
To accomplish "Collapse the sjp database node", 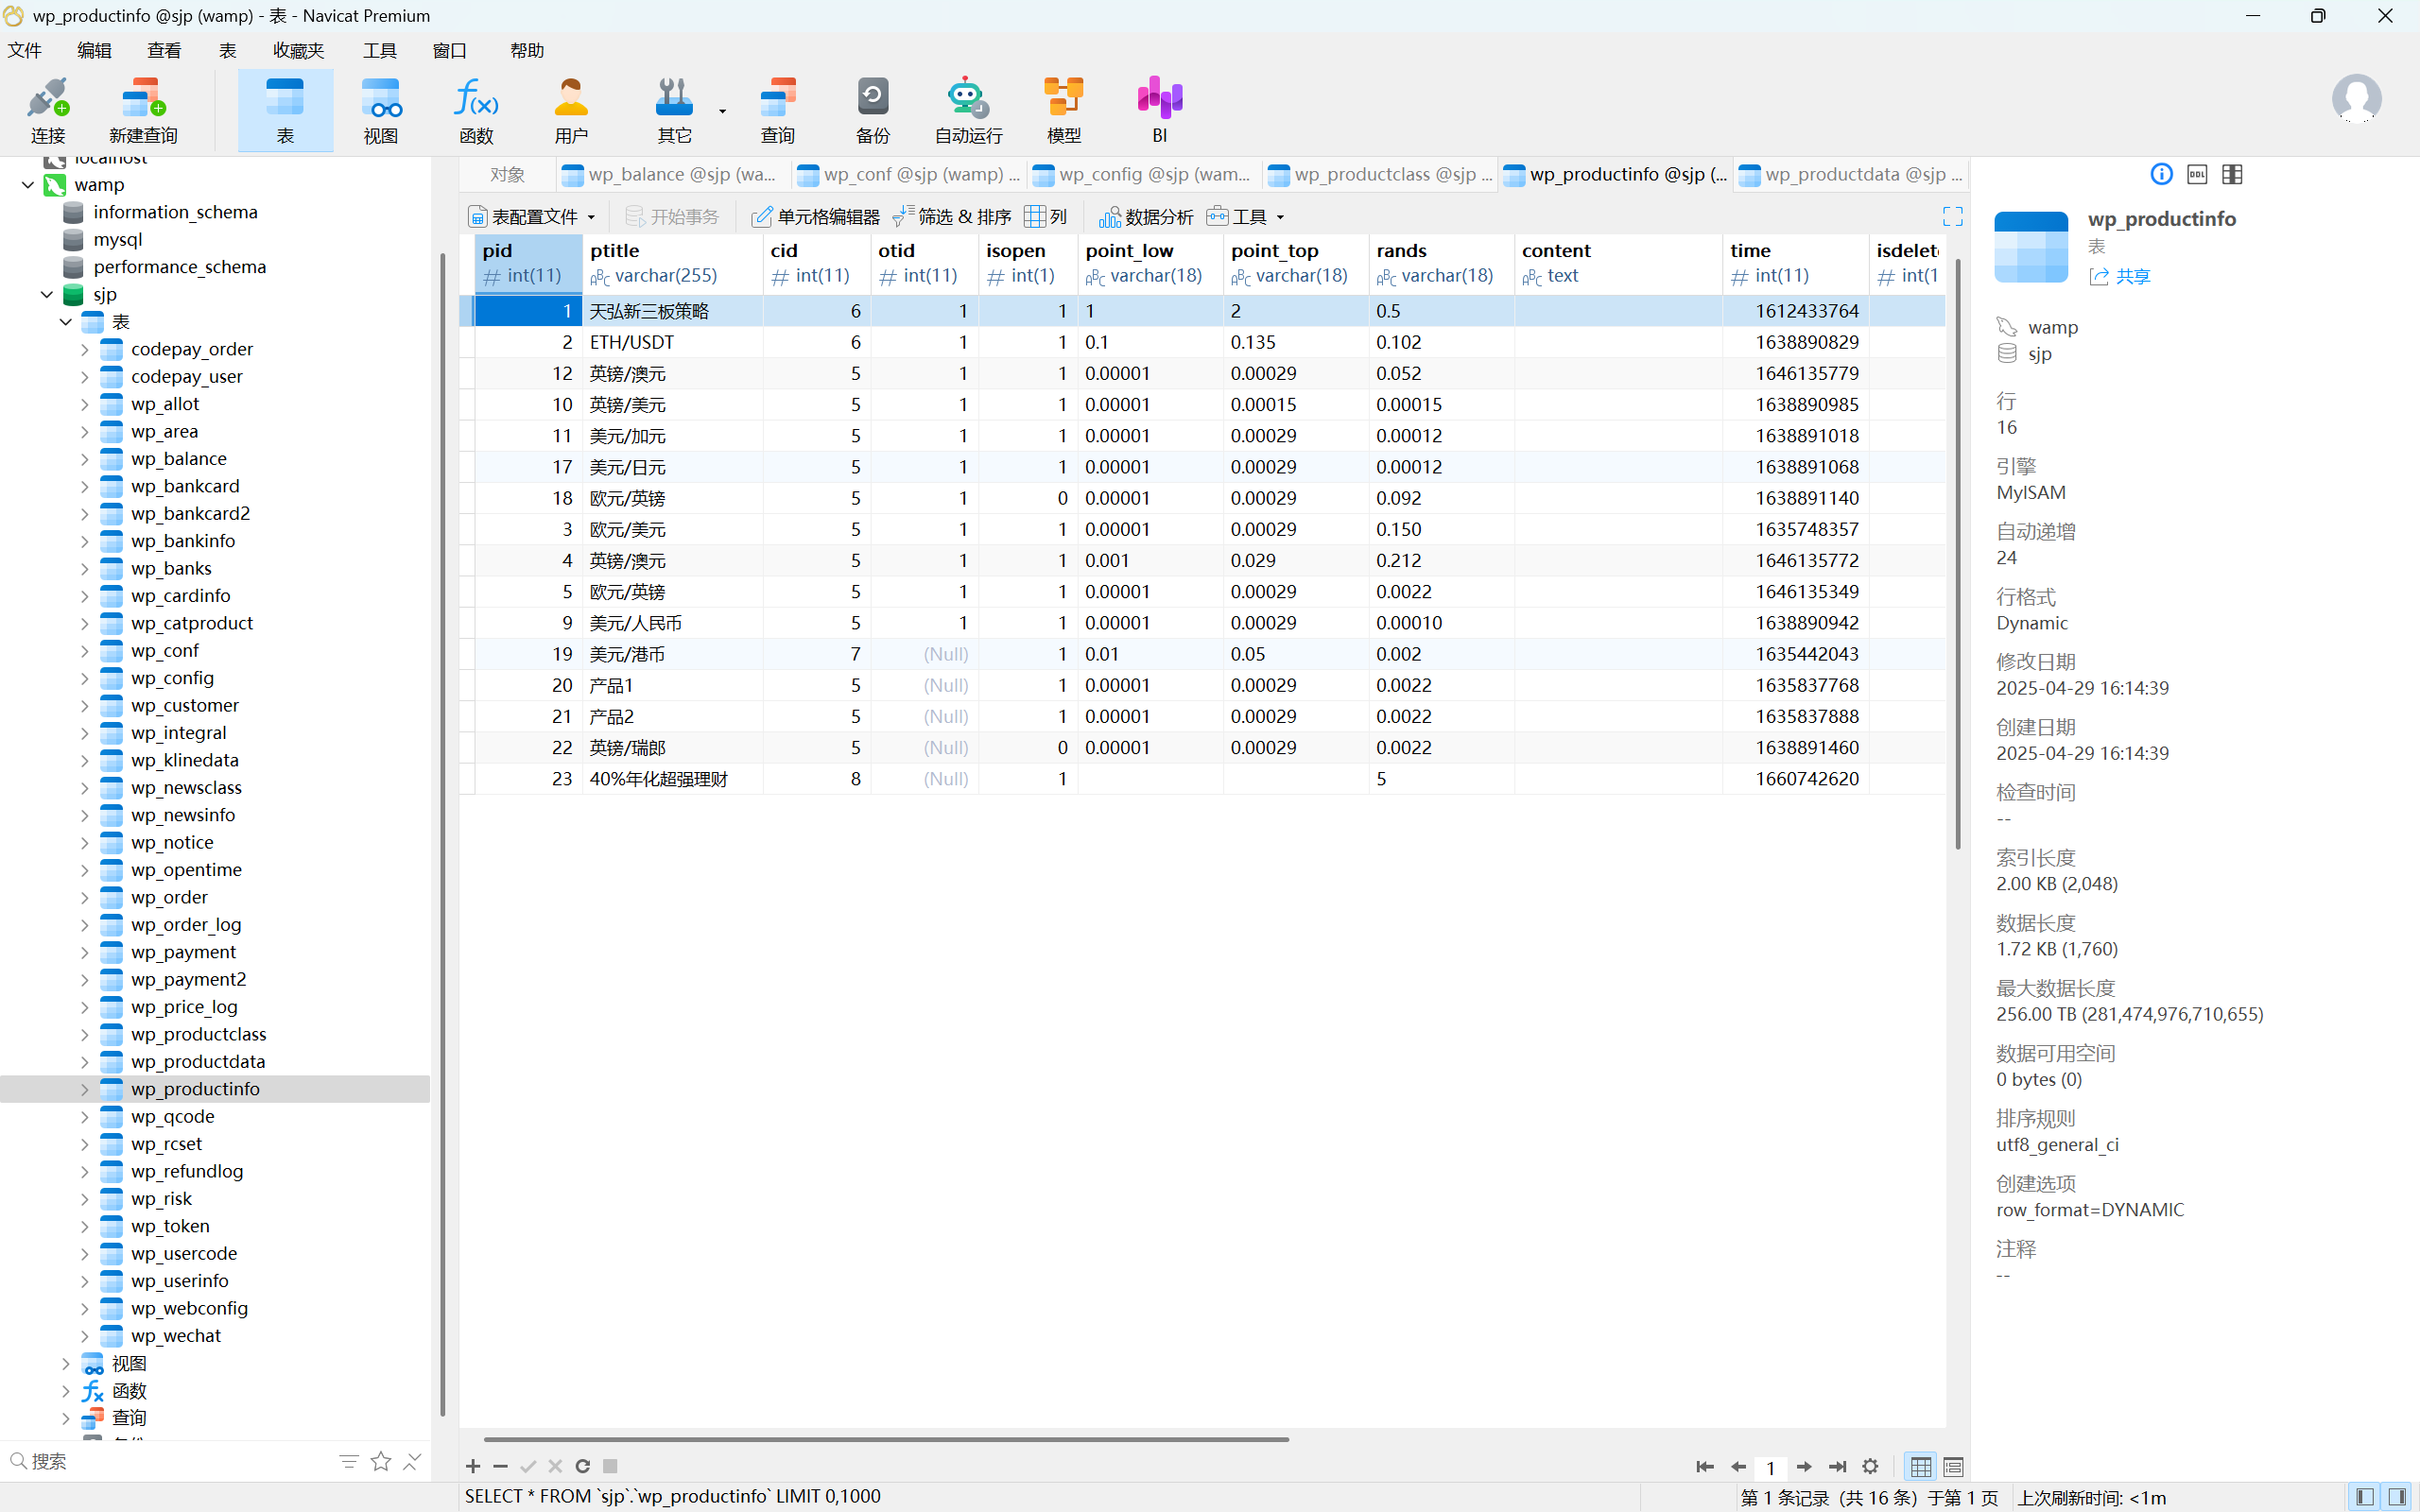I will point(47,295).
